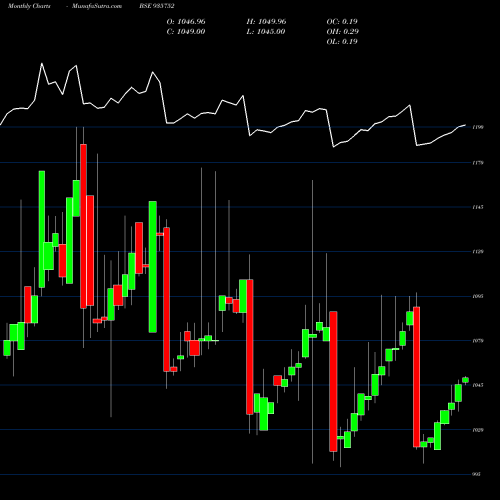Click the 'OL: 0.19' reading

[342, 42]
